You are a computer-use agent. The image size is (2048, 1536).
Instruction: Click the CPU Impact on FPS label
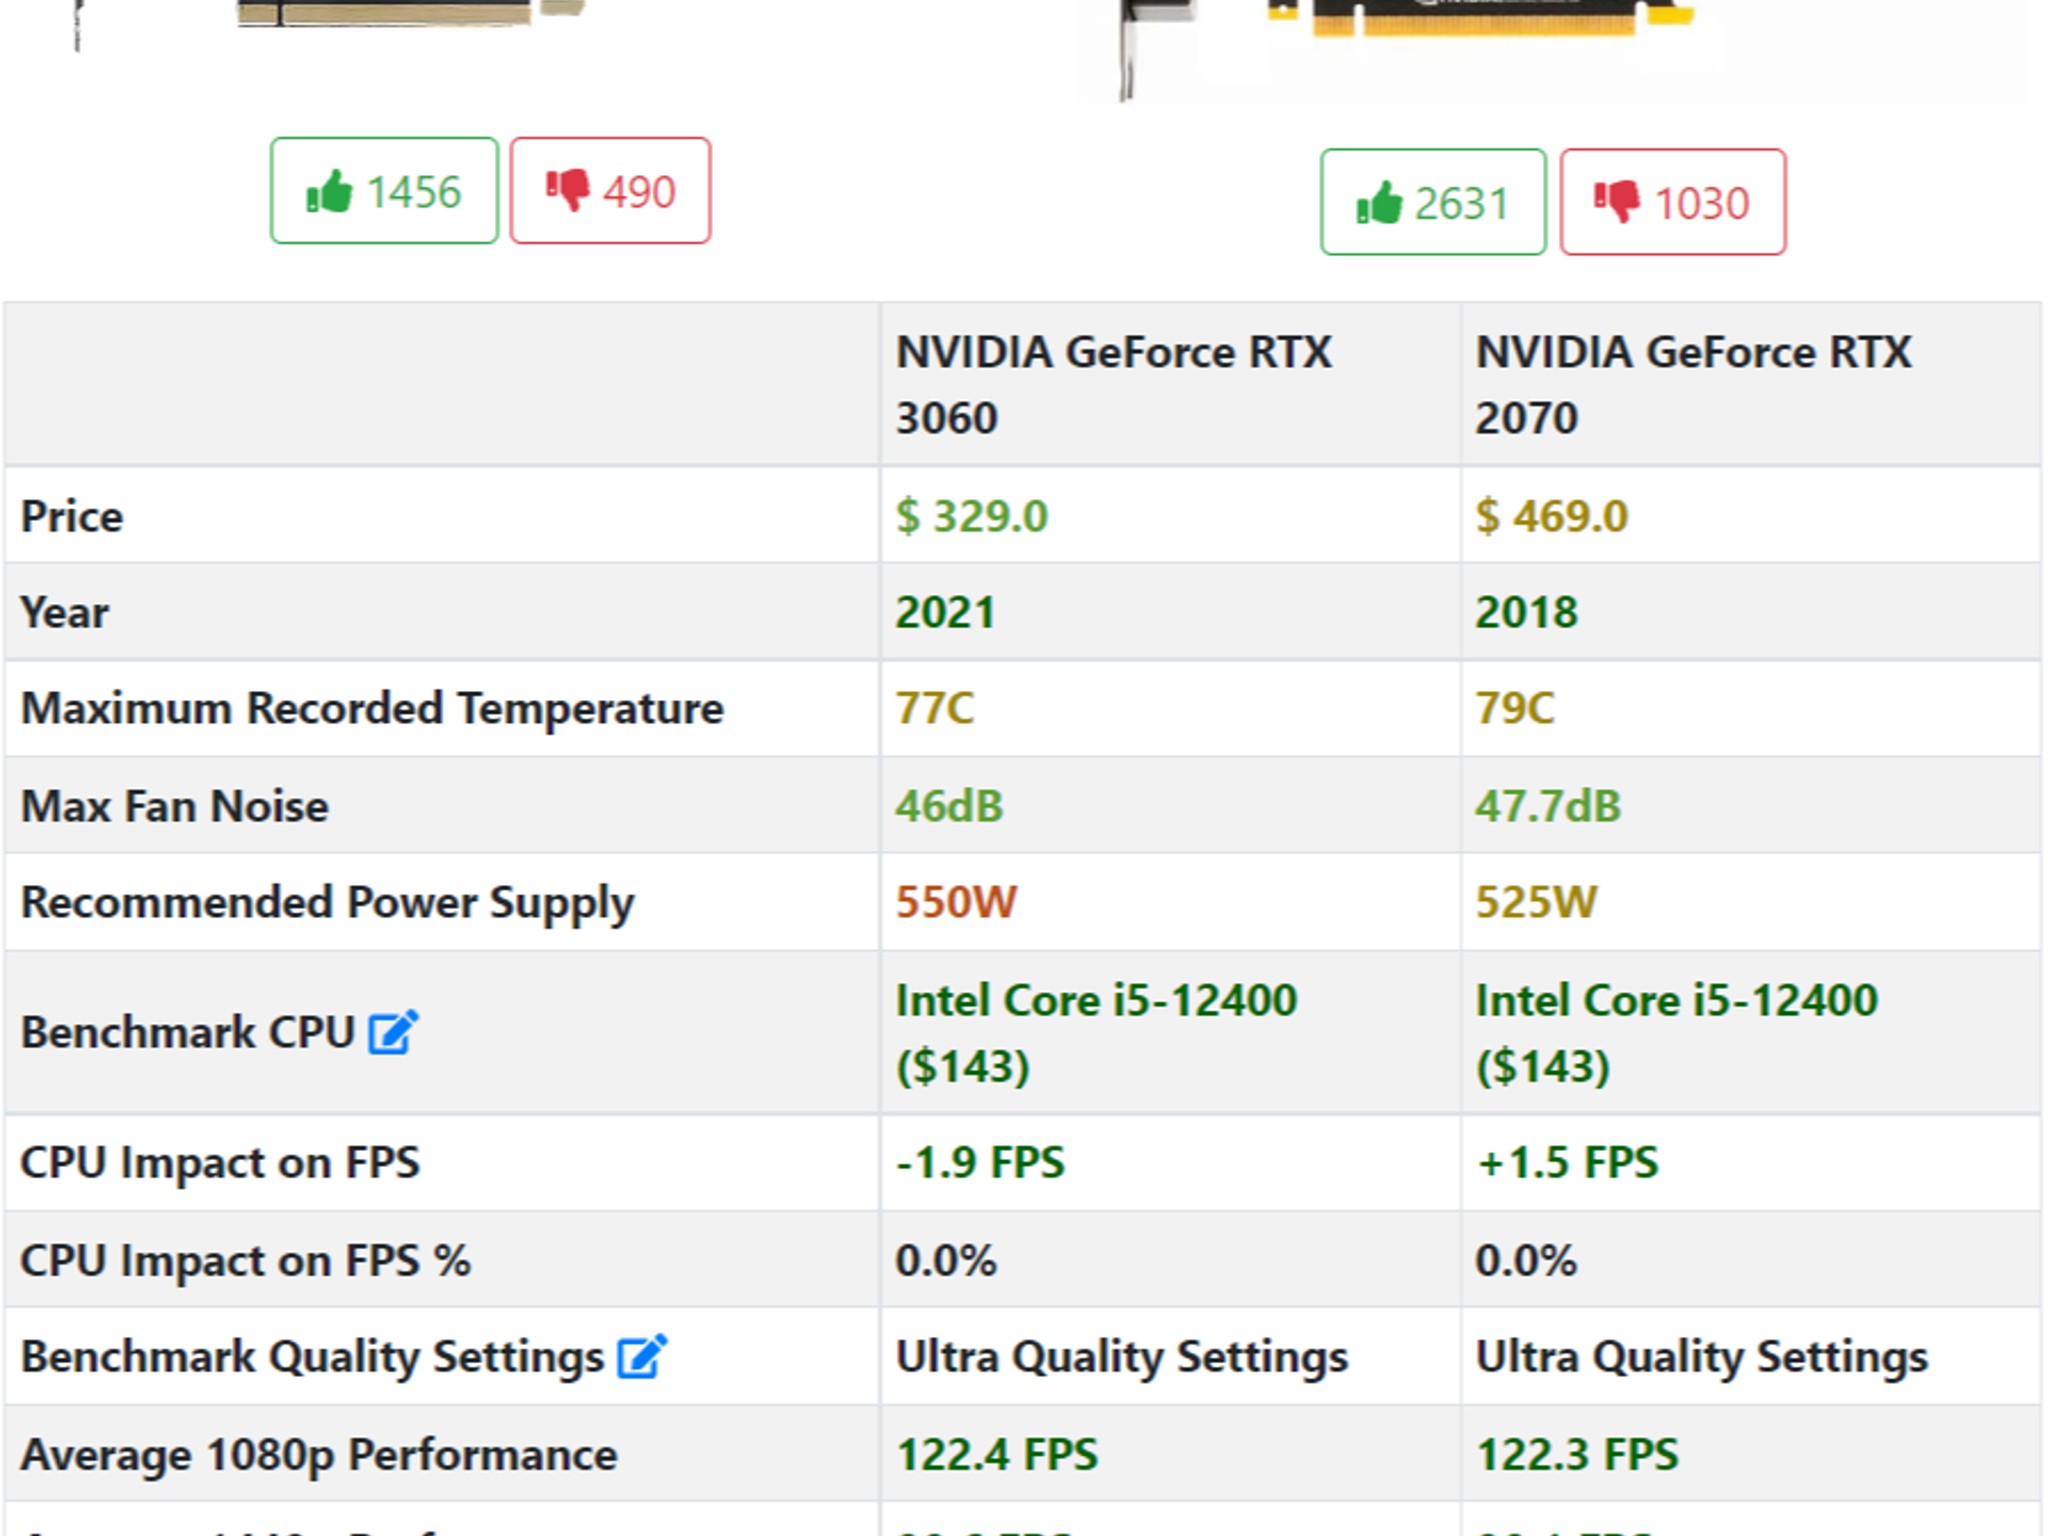click(x=220, y=1163)
